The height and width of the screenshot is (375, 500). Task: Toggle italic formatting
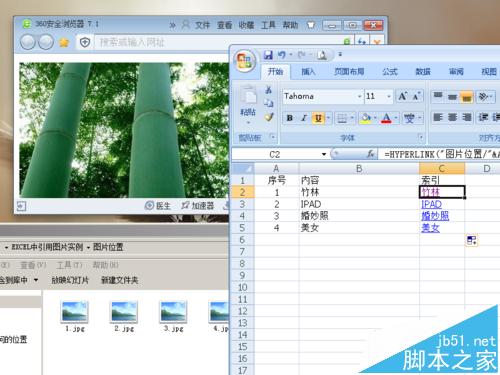(x=304, y=118)
